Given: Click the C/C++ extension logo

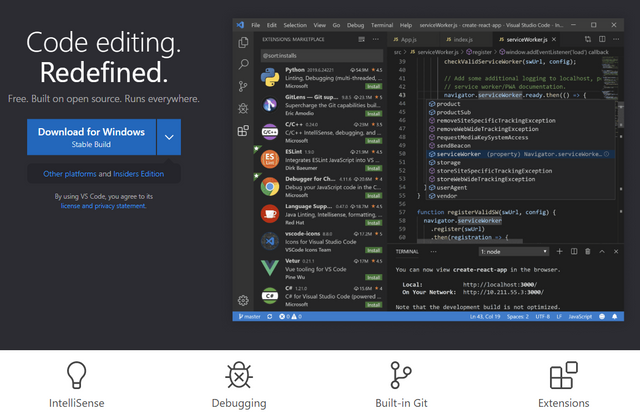Looking at the screenshot, I should 270,132.
